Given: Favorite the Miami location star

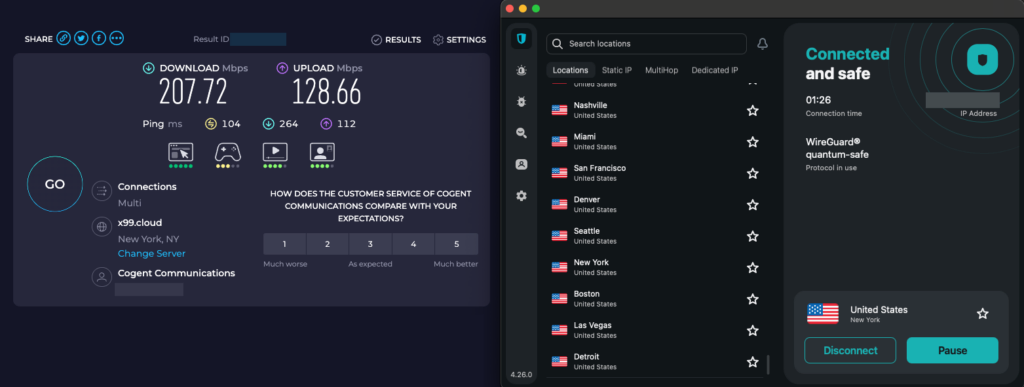Looking at the screenshot, I should click(x=752, y=142).
